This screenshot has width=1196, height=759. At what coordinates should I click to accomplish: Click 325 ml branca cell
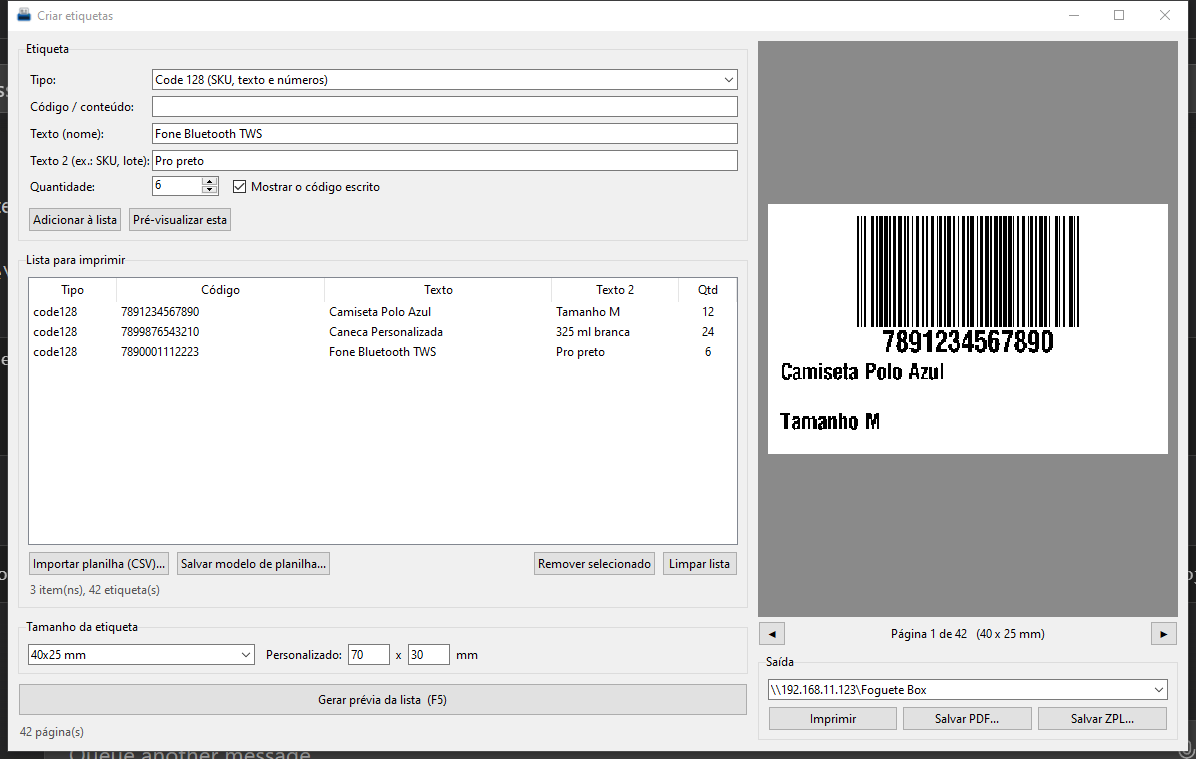[593, 332]
